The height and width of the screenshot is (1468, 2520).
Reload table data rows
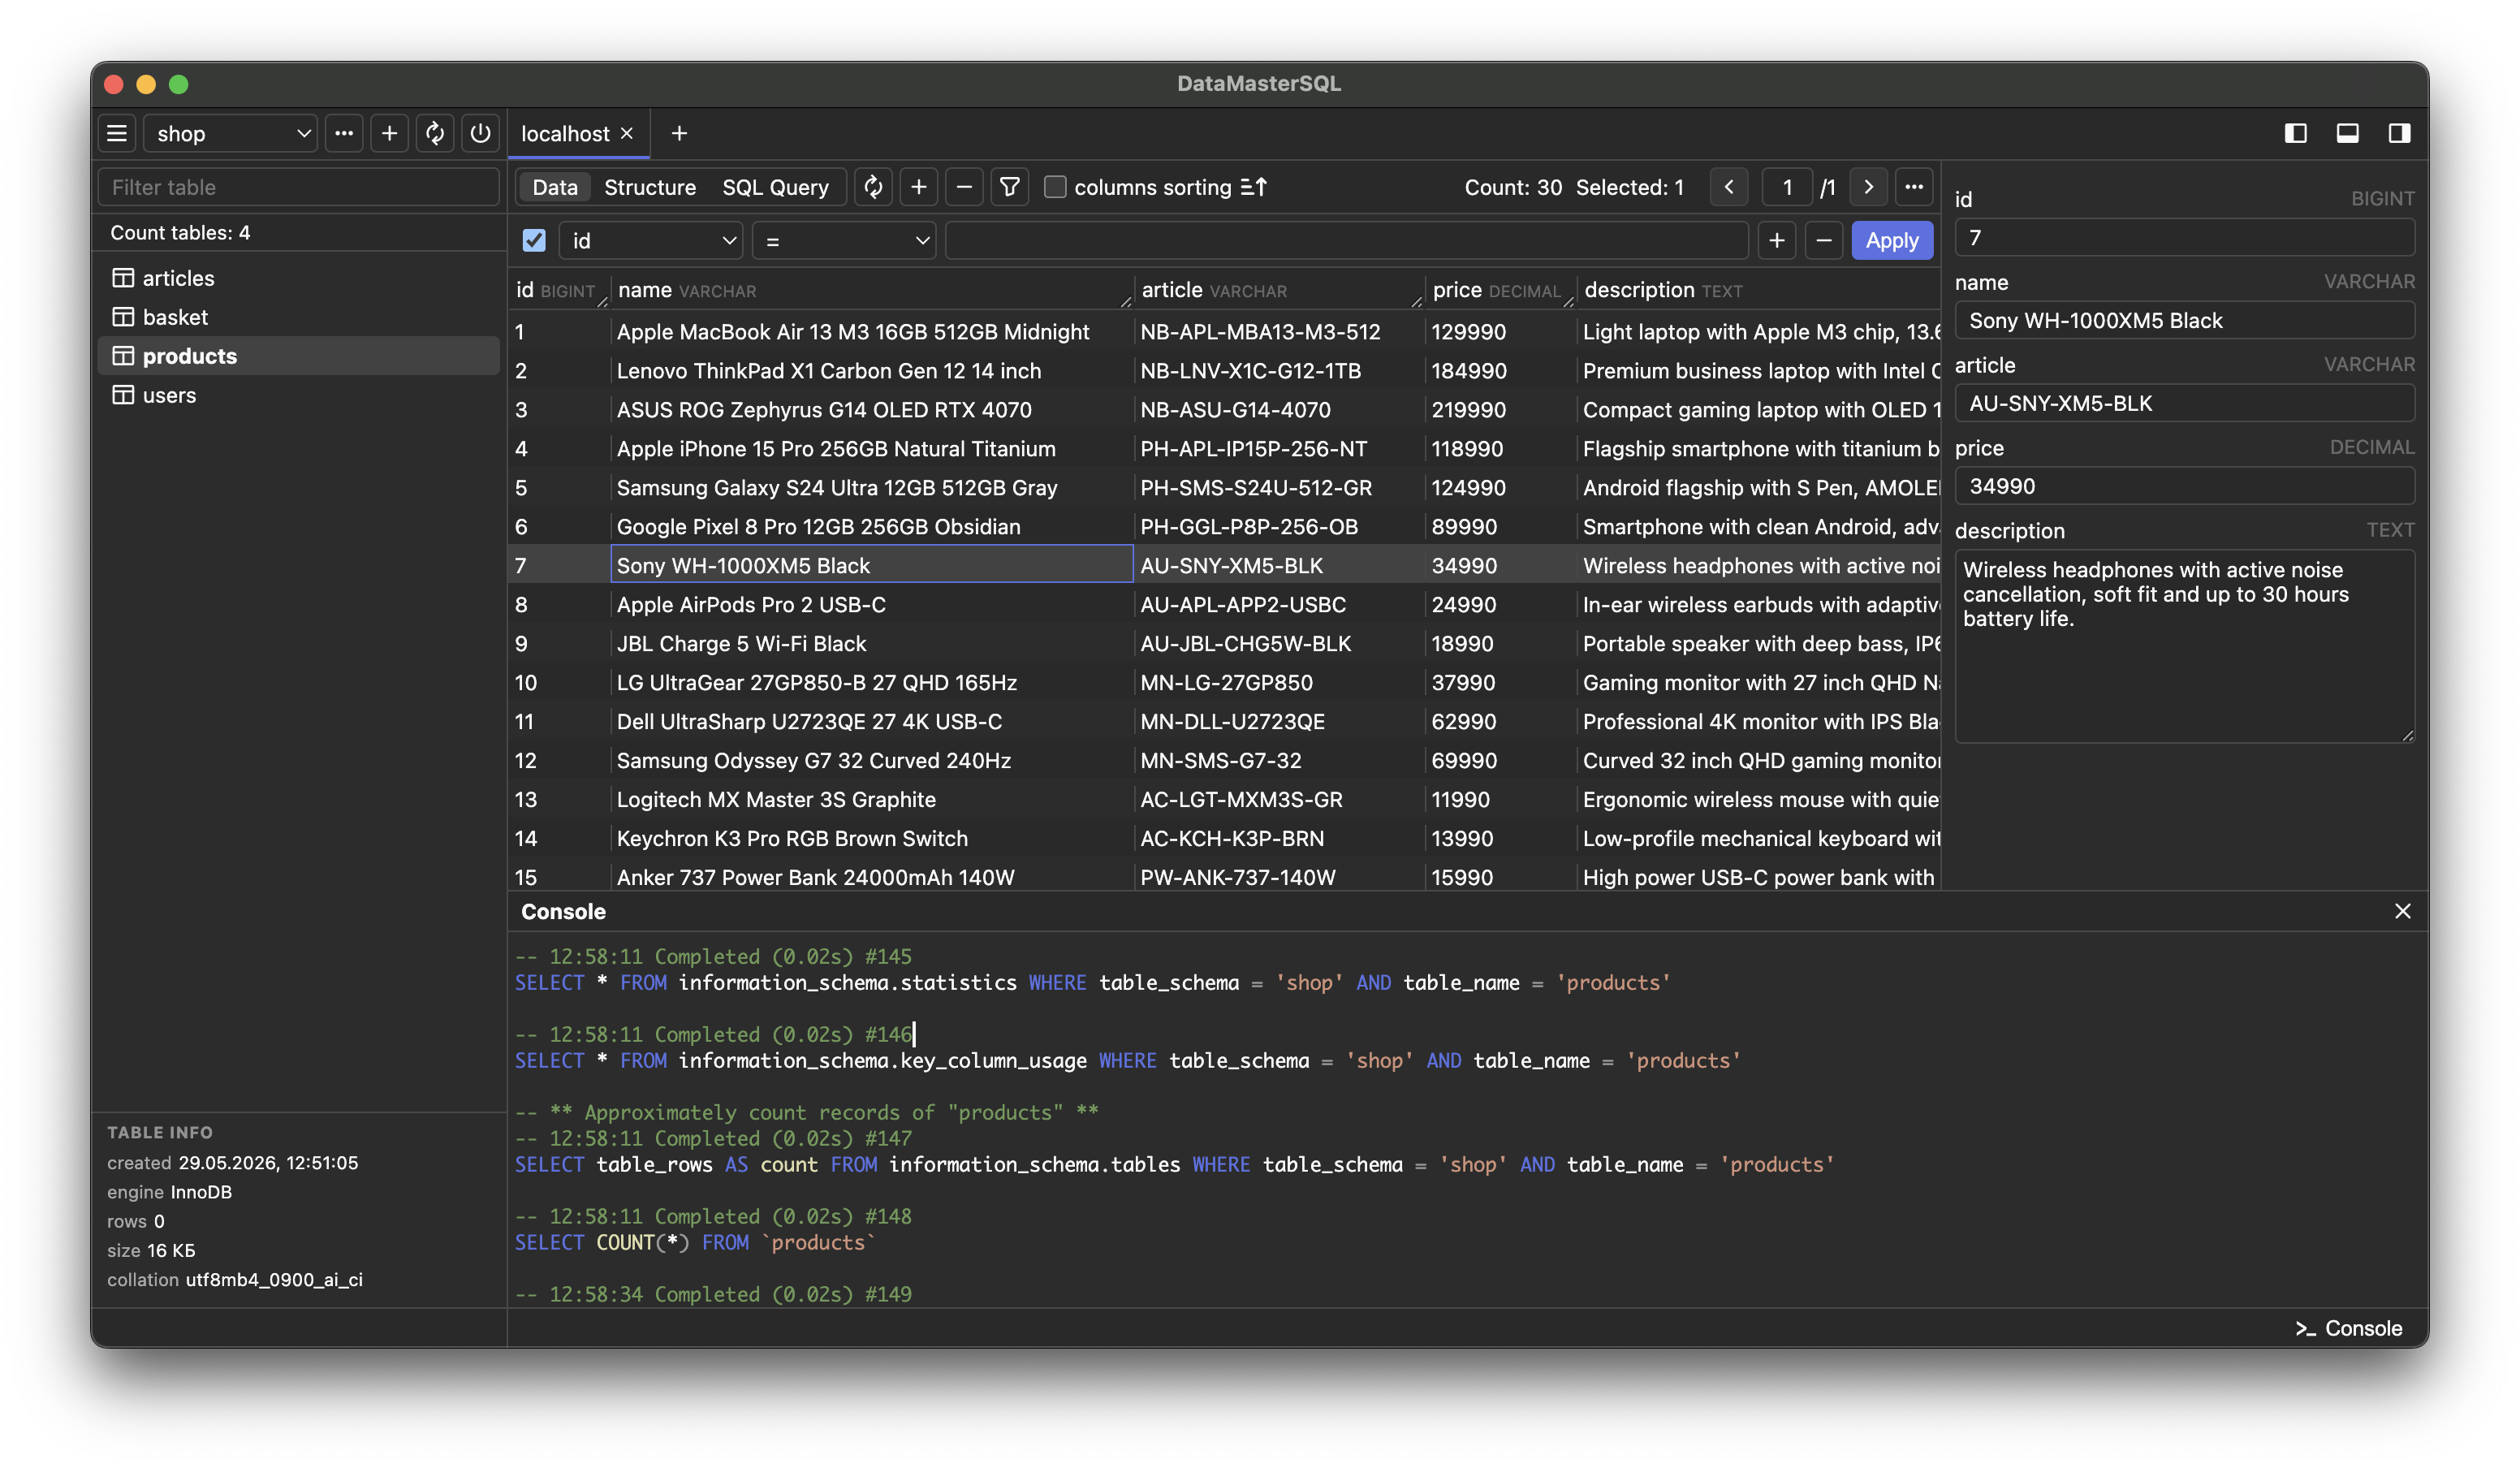tap(873, 187)
